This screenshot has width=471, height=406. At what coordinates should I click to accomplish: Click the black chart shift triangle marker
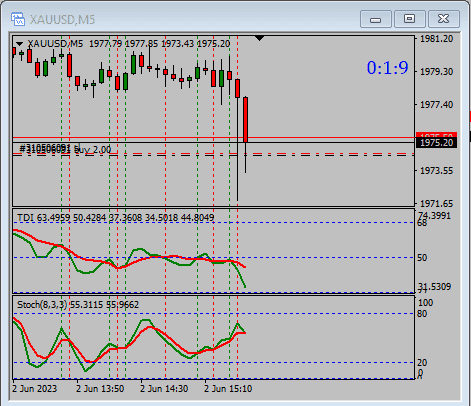click(259, 38)
